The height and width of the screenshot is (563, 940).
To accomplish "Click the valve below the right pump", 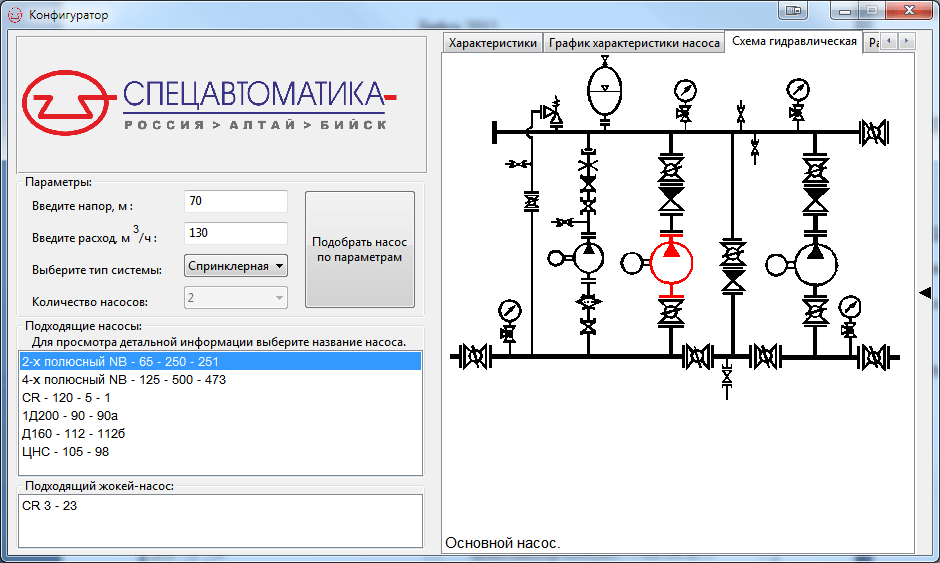I will coord(815,312).
